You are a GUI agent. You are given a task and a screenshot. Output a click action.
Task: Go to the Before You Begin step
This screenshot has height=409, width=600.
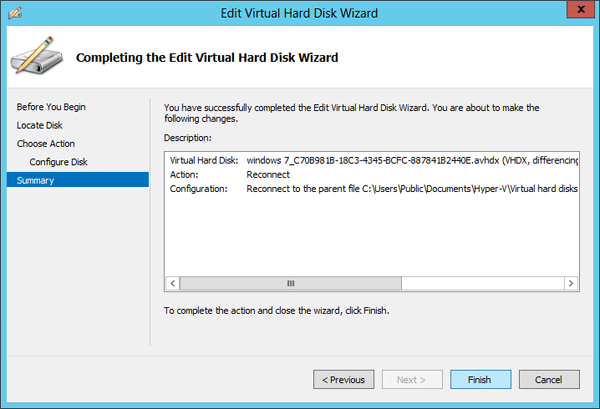click(51, 107)
